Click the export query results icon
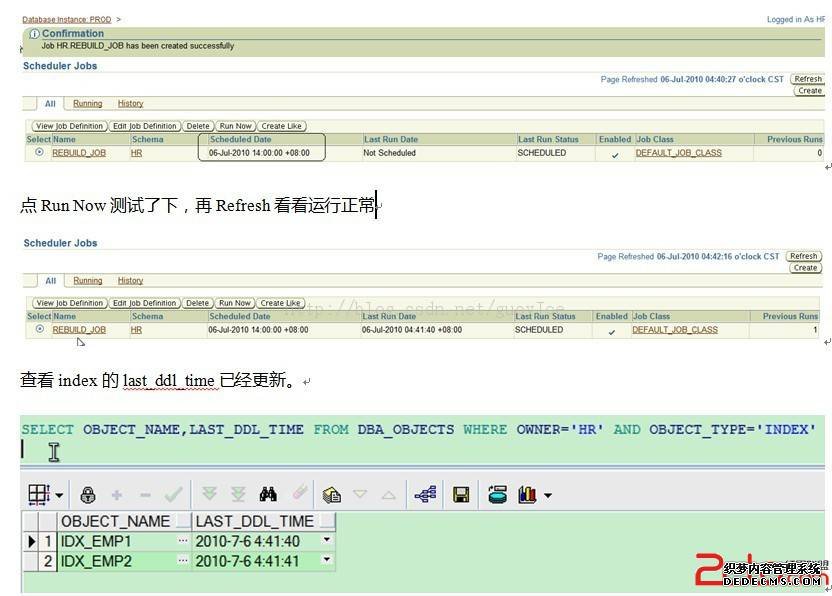 click(332, 495)
